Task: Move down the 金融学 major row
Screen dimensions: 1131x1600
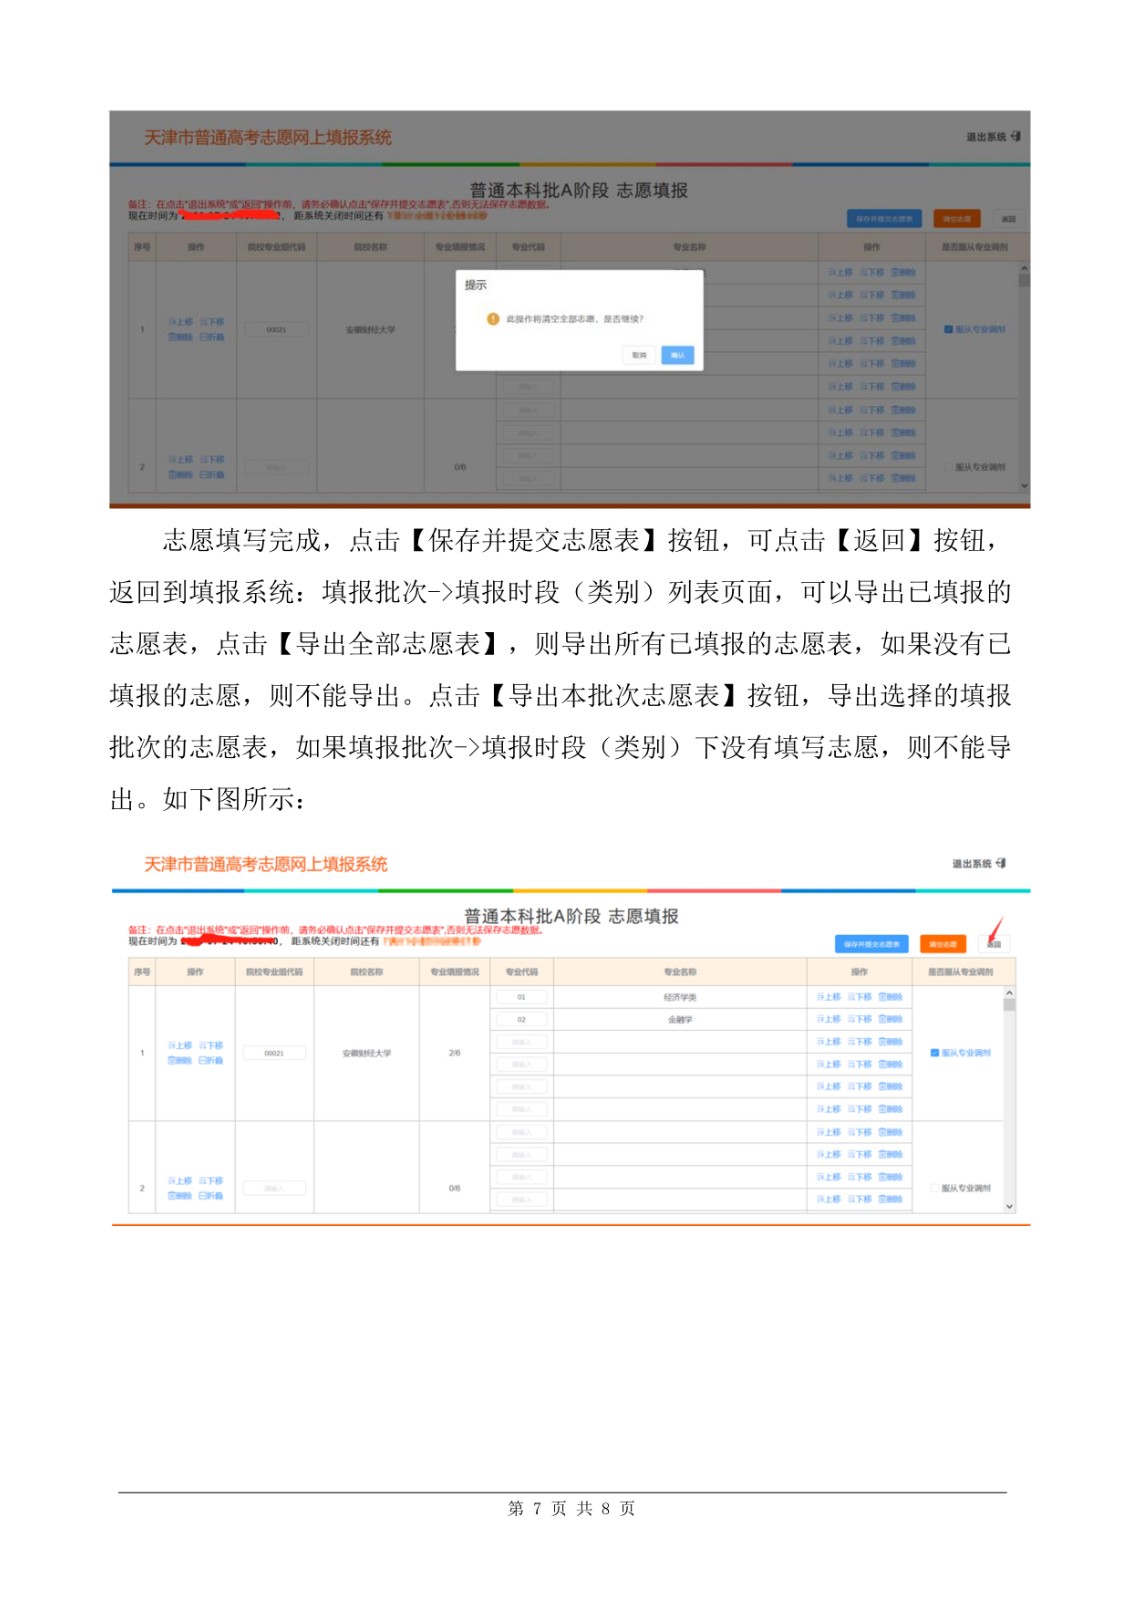Action: coord(860,1019)
